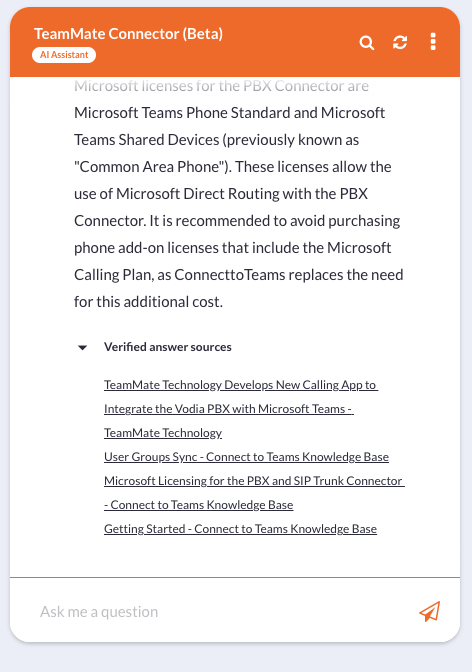Click the faded "Microsoft licenses for the PBX Connector" line
472x672 pixels.
[x=221, y=86]
